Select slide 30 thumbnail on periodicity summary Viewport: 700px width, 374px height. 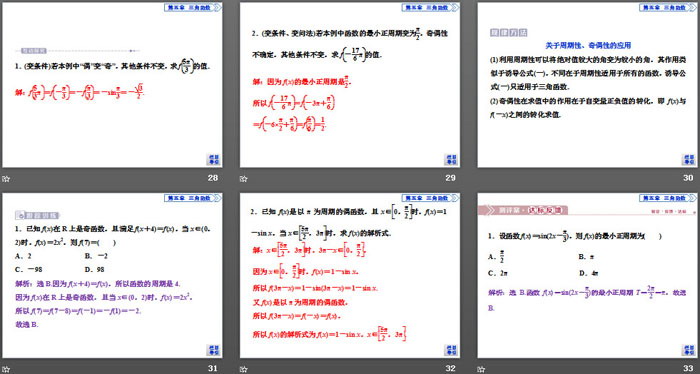click(x=588, y=85)
